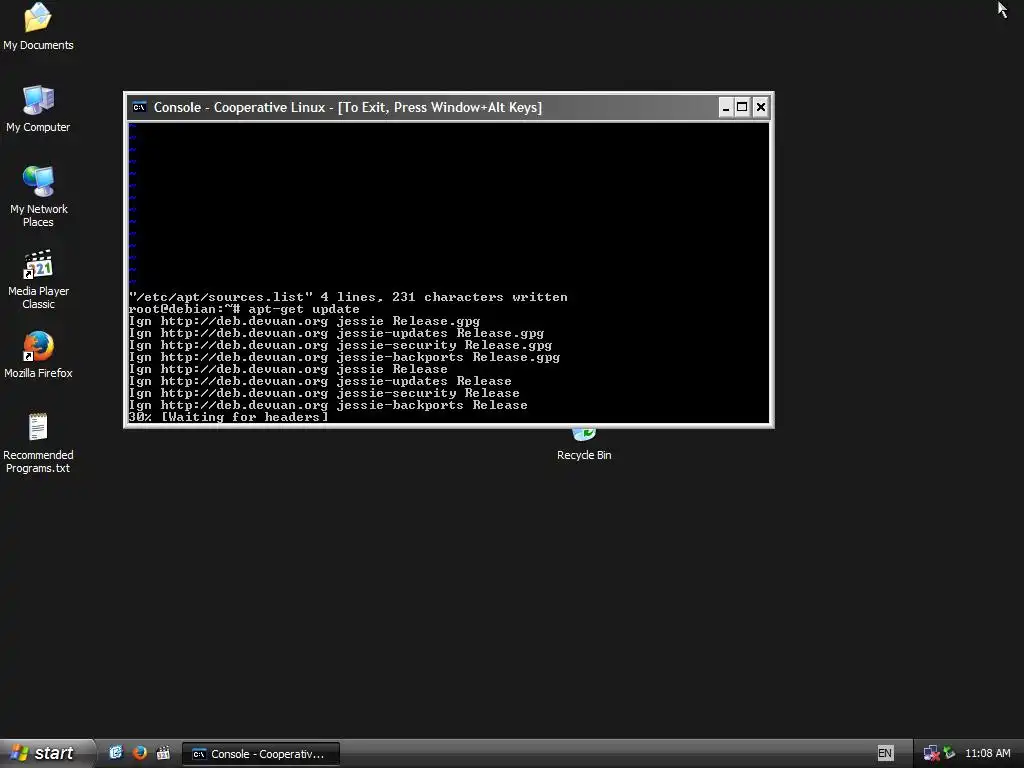Launch Media Player Classic from quick launch

[x=163, y=753]
